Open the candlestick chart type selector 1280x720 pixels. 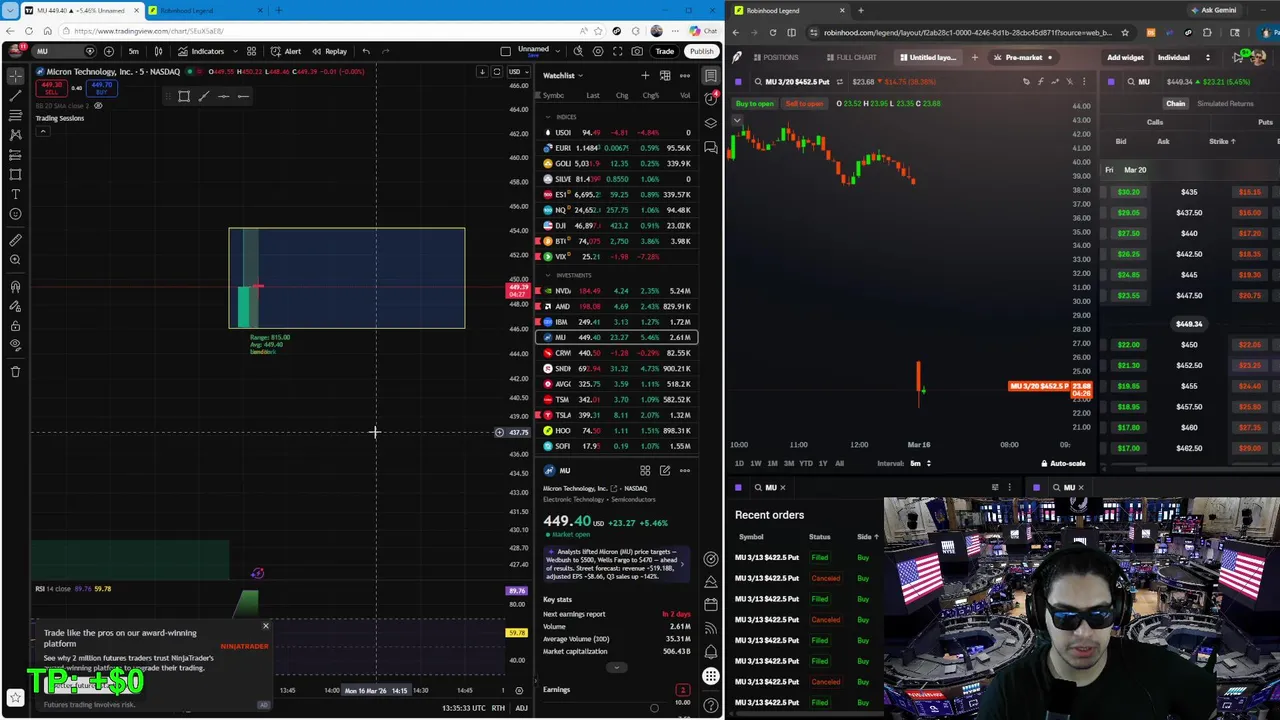(x=158, y=51)
